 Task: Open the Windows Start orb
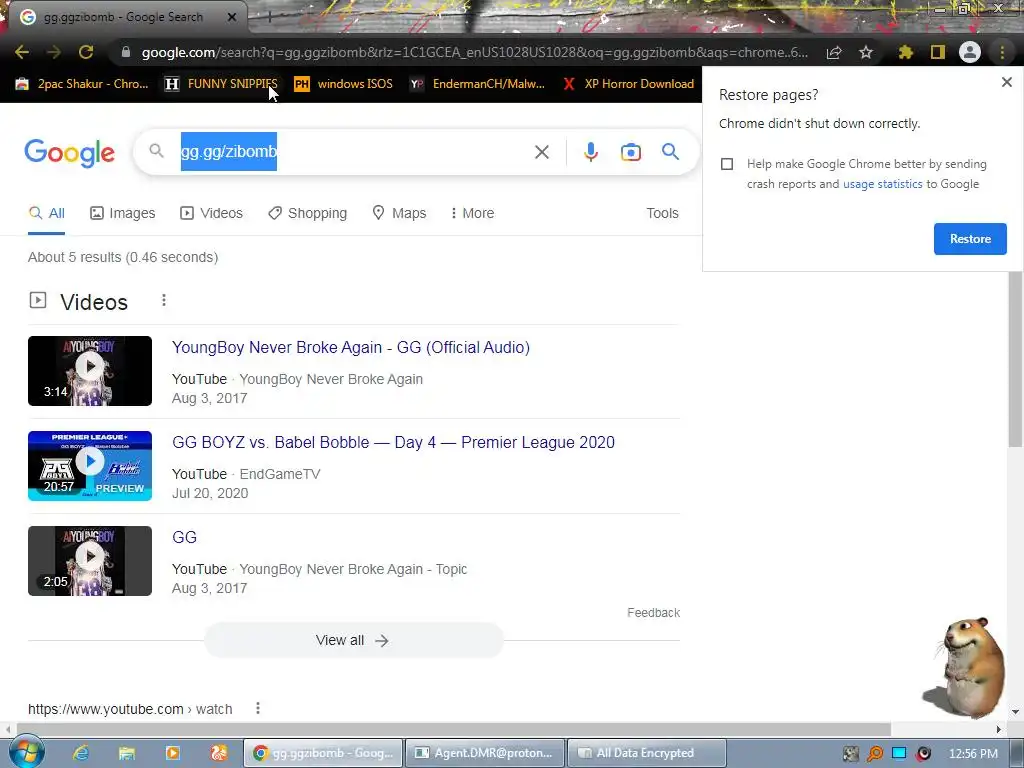tap(27, 752)
